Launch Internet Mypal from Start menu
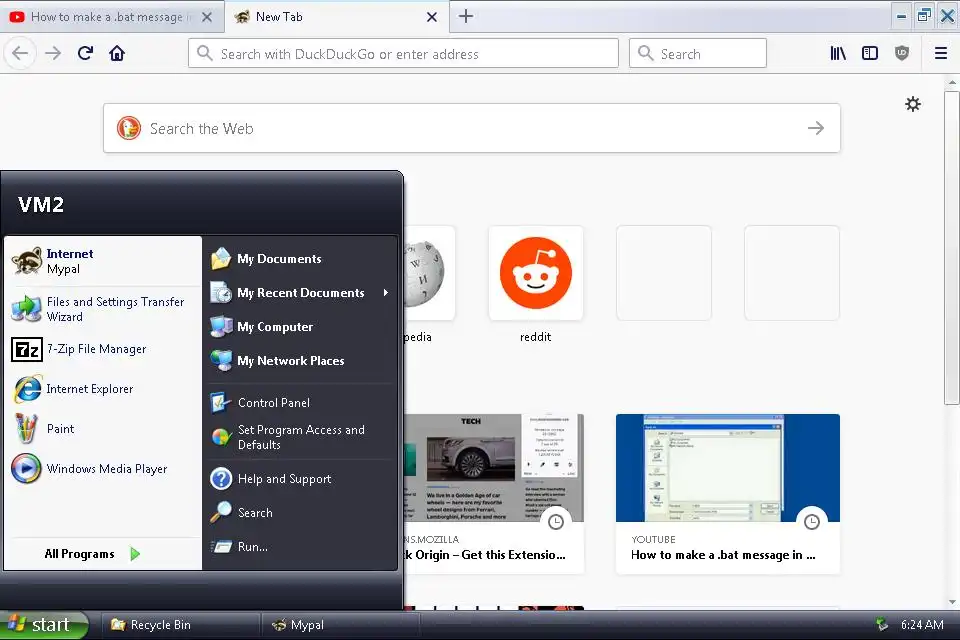 coord(103,262)
